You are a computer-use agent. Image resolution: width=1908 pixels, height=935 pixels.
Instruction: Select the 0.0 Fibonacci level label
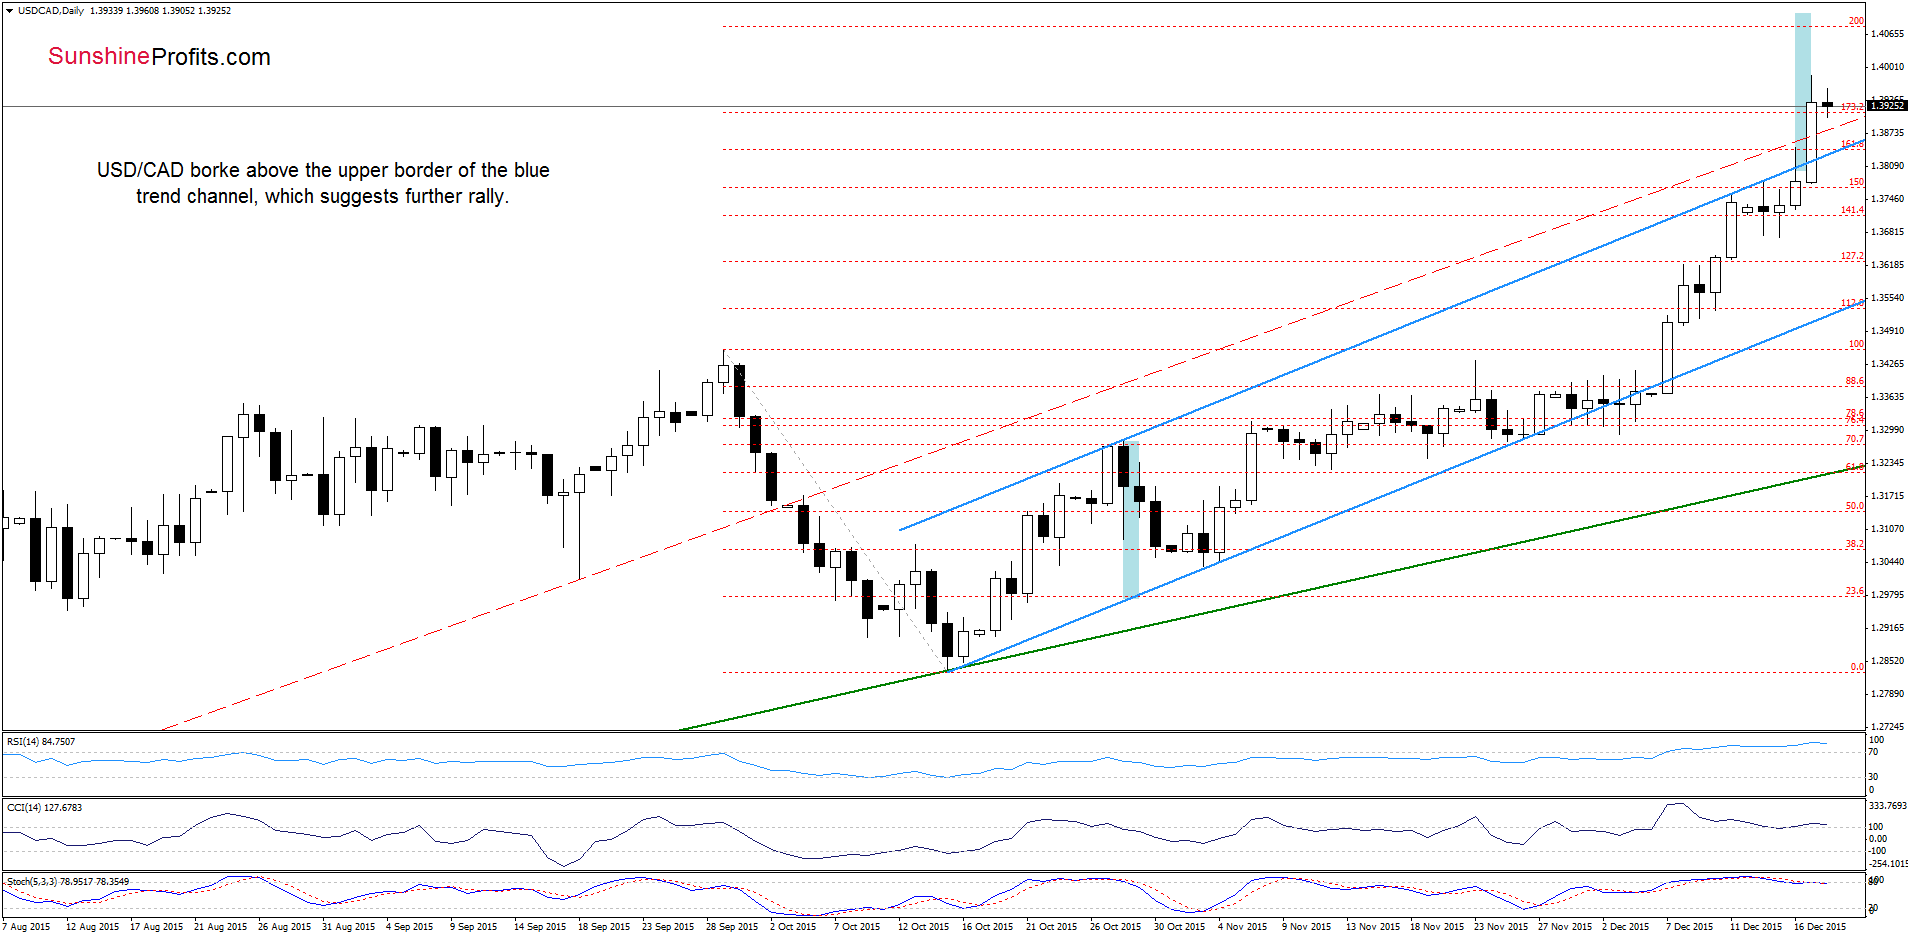1857,667
